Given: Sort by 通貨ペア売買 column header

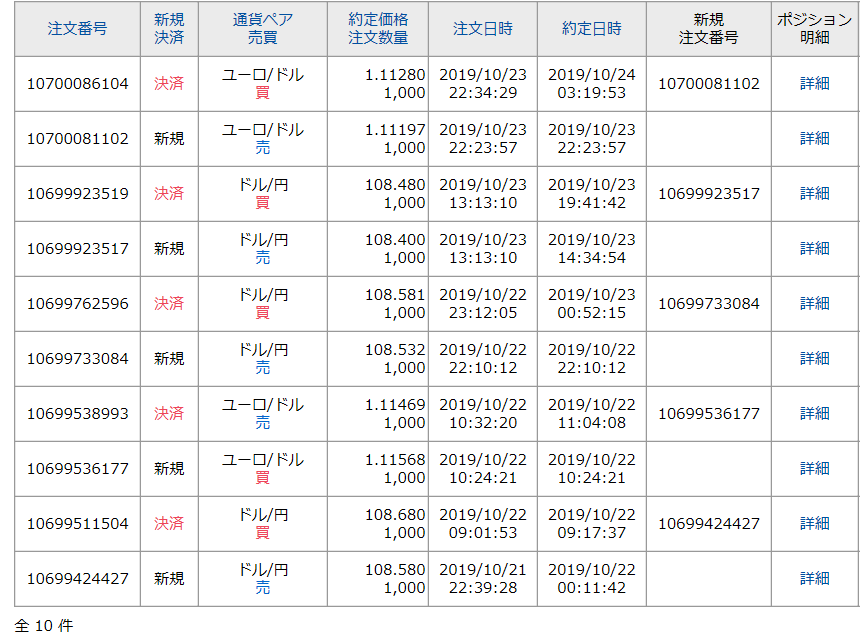Looking at the screenshot, I should (x=263, y=29).
